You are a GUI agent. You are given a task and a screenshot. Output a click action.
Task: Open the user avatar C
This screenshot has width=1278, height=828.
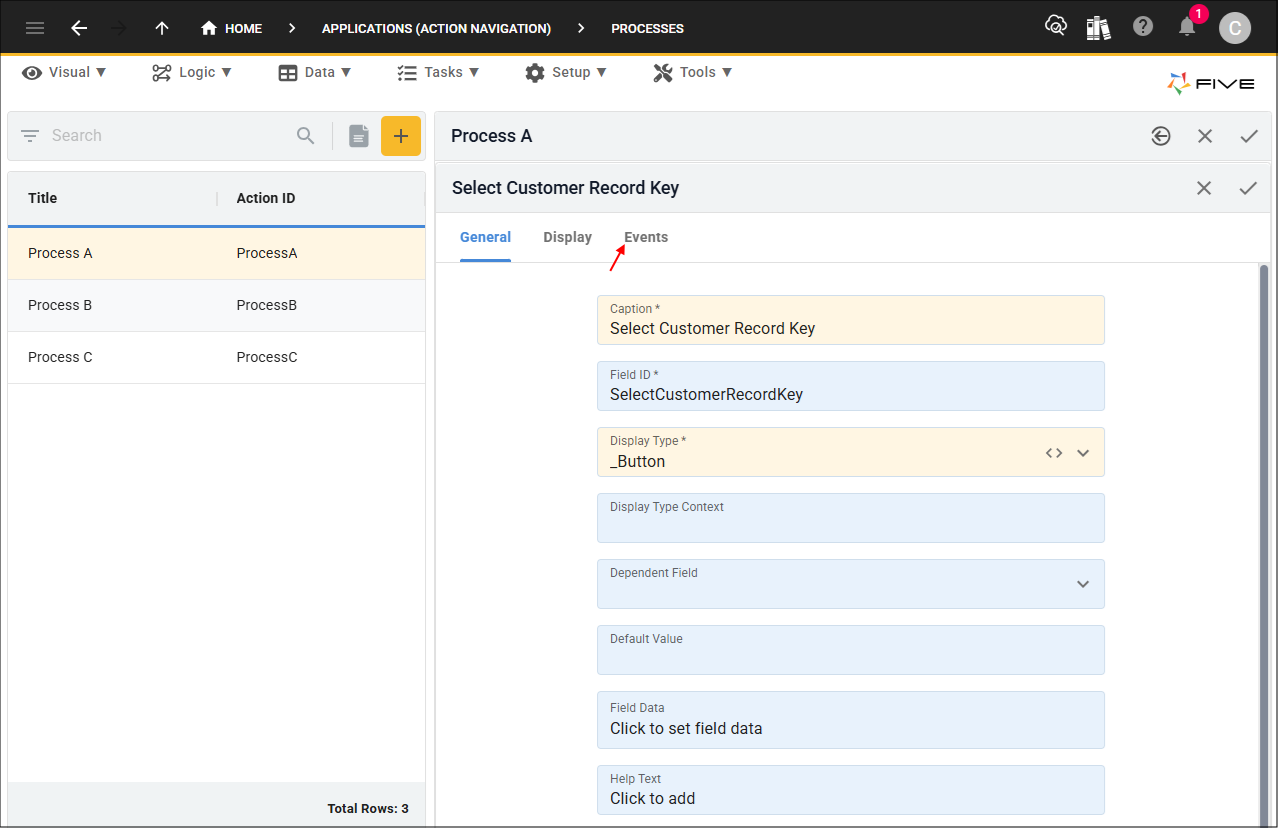1235,28
